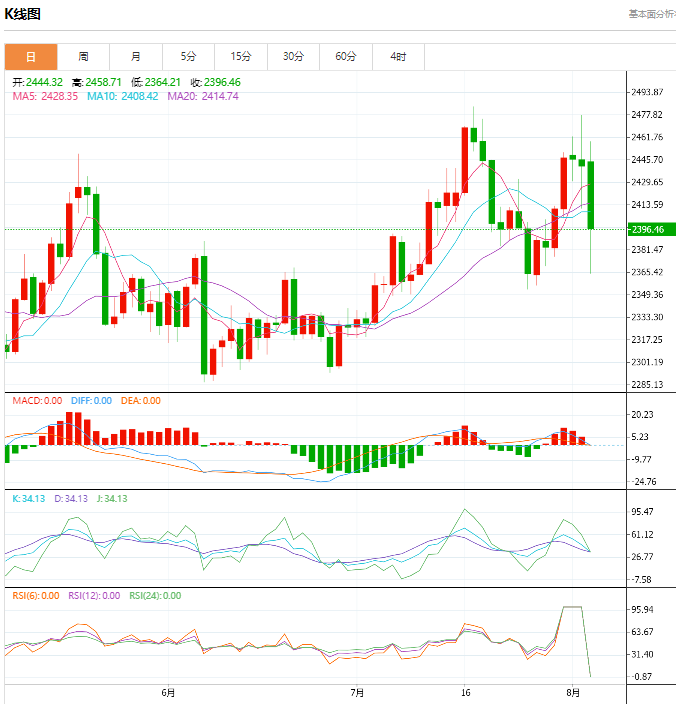Click the 8月 date axis marker
Viewport: 676px width, 704px height.
point(573,693)
